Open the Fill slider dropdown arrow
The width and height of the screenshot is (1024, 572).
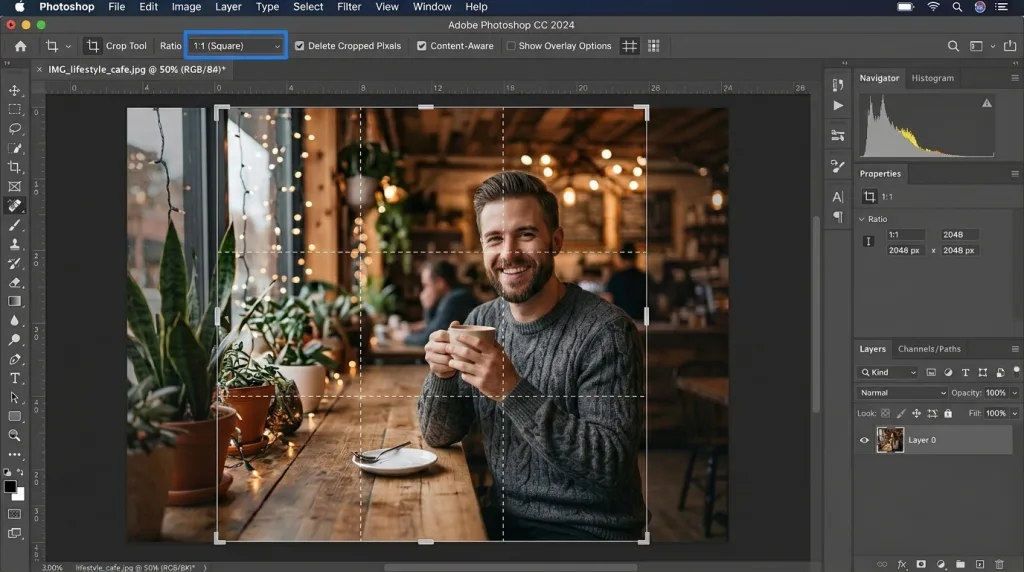[1015, 413]
